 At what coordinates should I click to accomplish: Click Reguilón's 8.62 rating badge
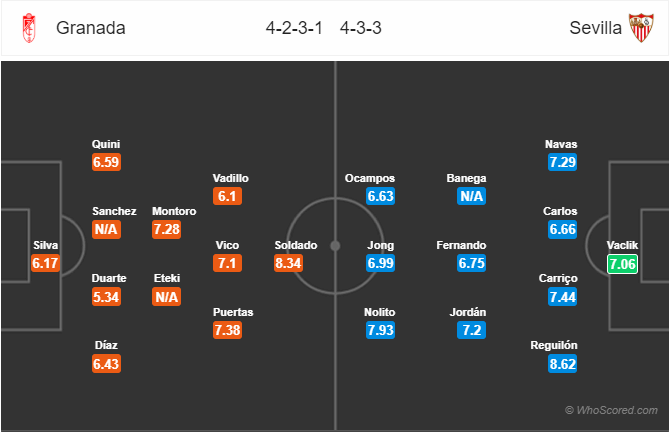point(563,364)
